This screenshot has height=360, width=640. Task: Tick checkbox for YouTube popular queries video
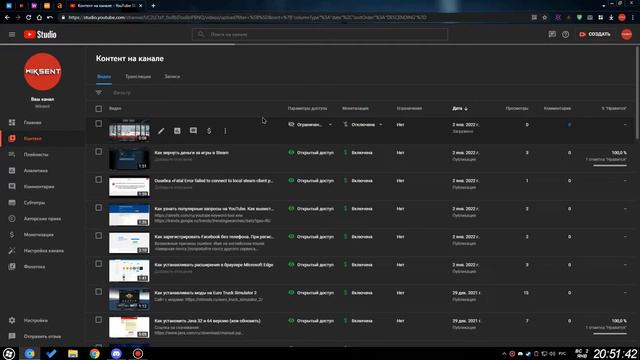[x=99, y=207]
